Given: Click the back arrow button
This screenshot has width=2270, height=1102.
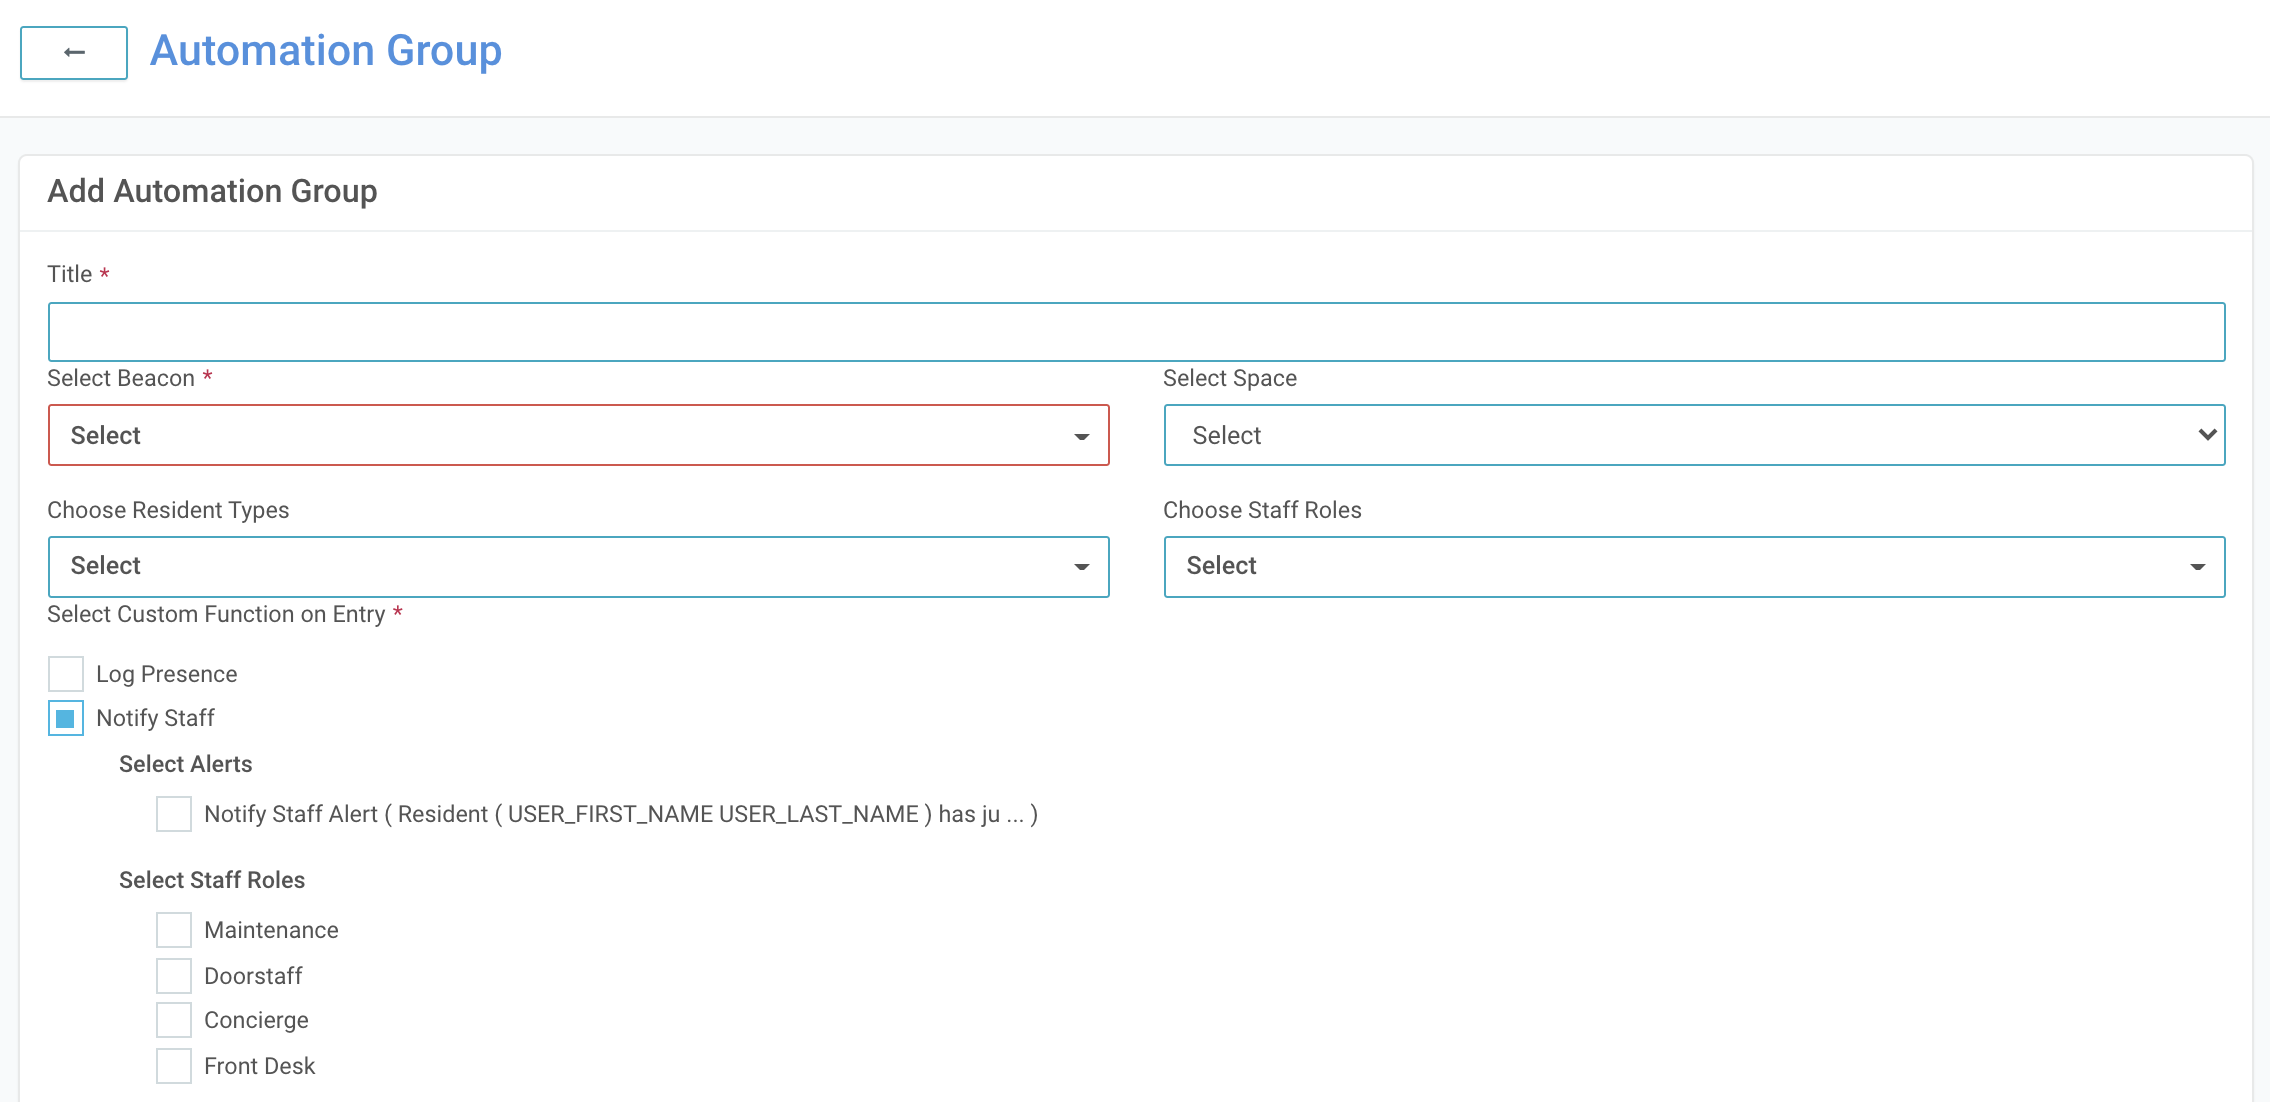Looking at the screenshot, I should (x=74, y=53).
